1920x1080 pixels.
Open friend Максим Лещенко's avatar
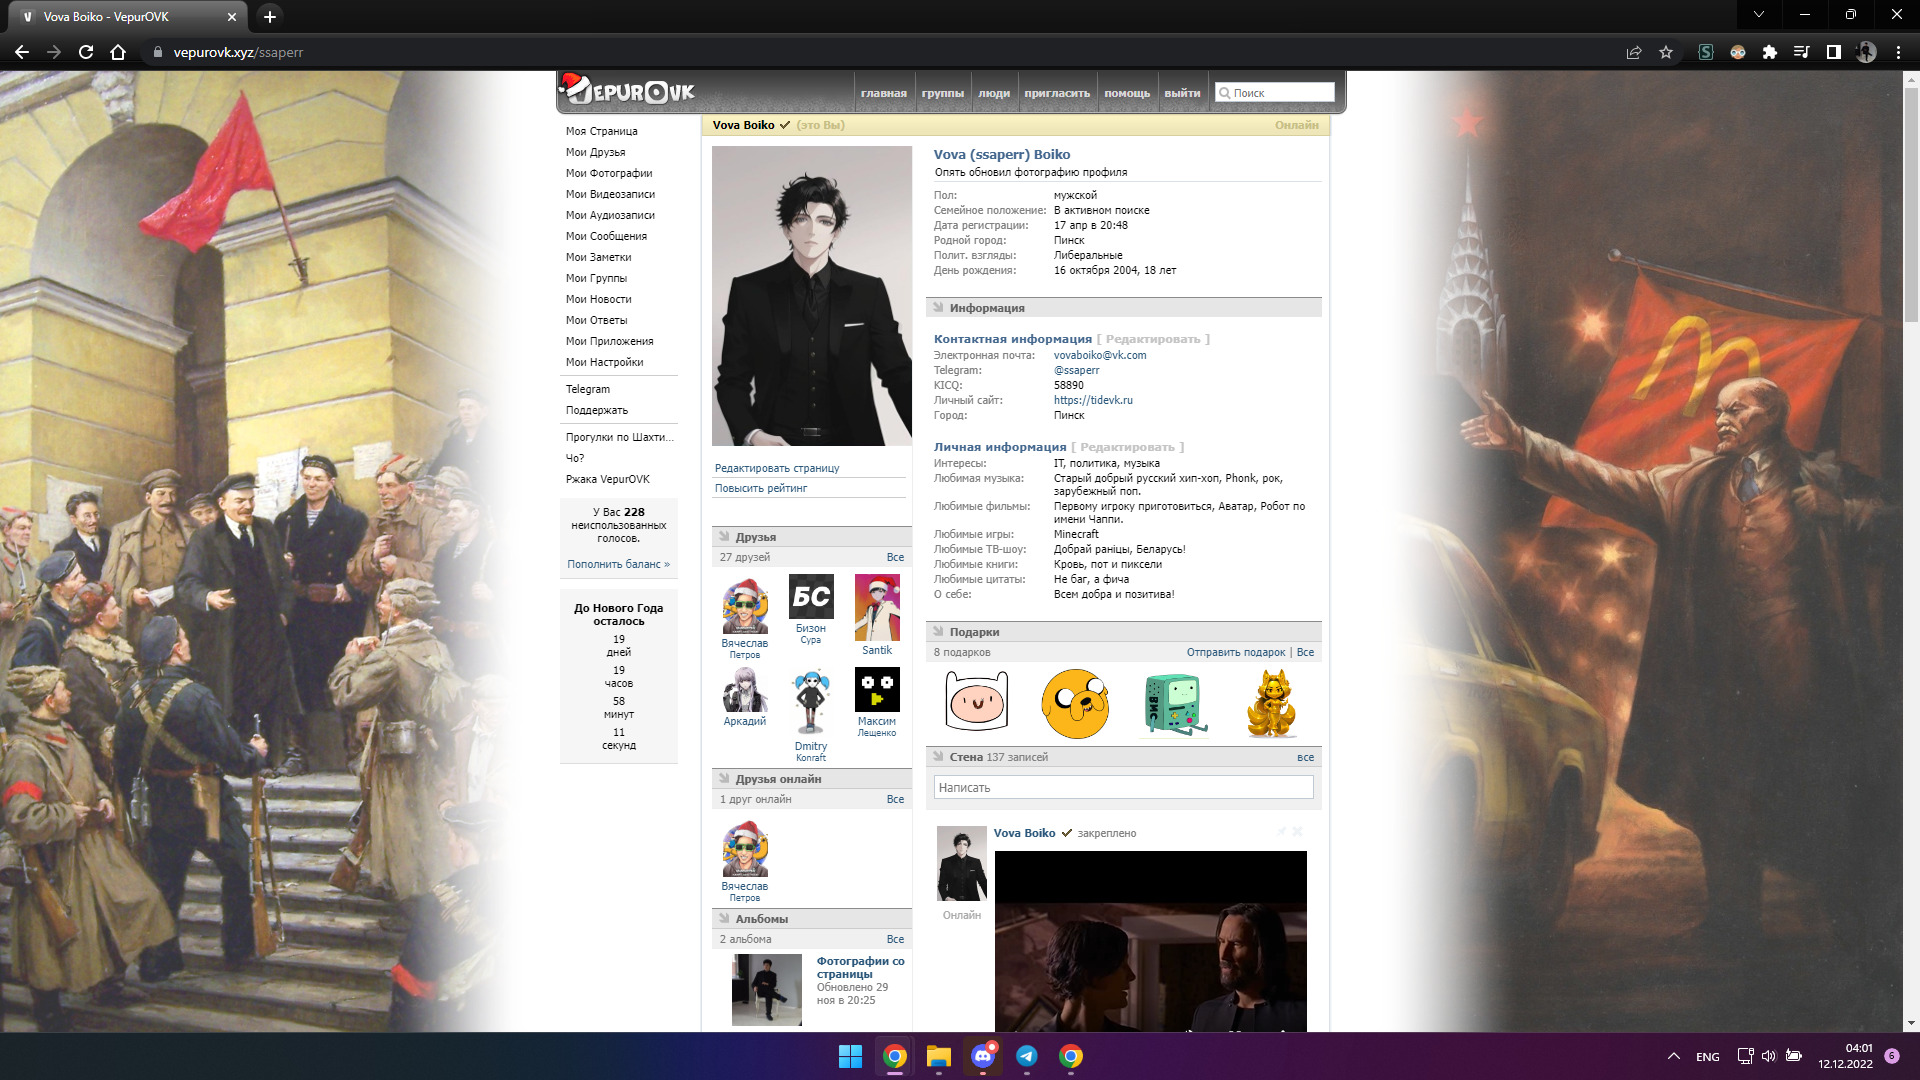coord(877,690)
